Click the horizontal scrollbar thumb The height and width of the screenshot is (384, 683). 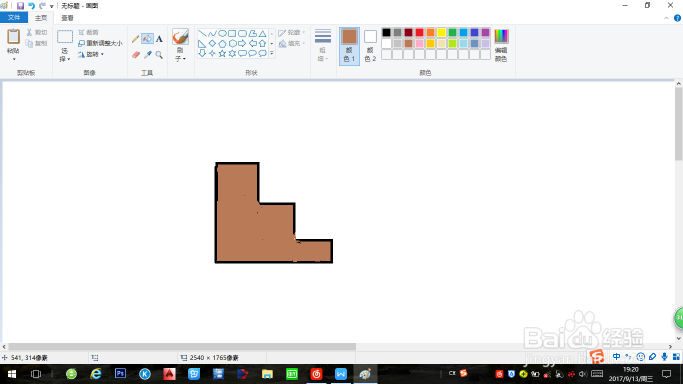click(182, 347)
